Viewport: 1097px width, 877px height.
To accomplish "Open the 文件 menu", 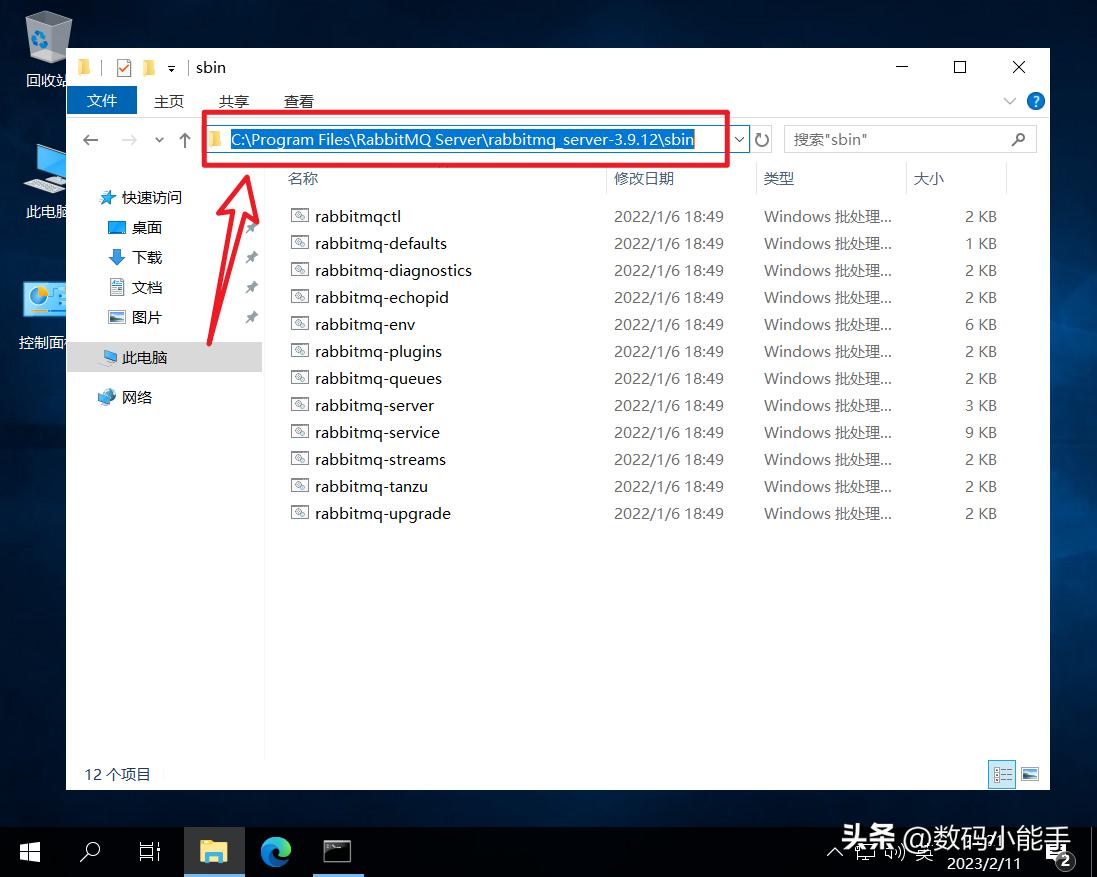I will coord(102,101).
